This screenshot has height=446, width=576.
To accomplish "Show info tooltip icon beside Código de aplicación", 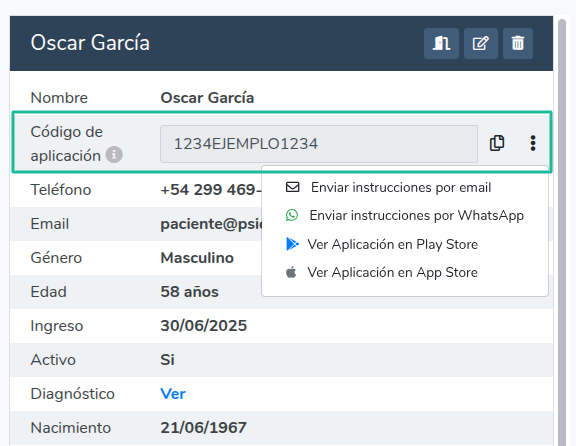I will [114, 155].
